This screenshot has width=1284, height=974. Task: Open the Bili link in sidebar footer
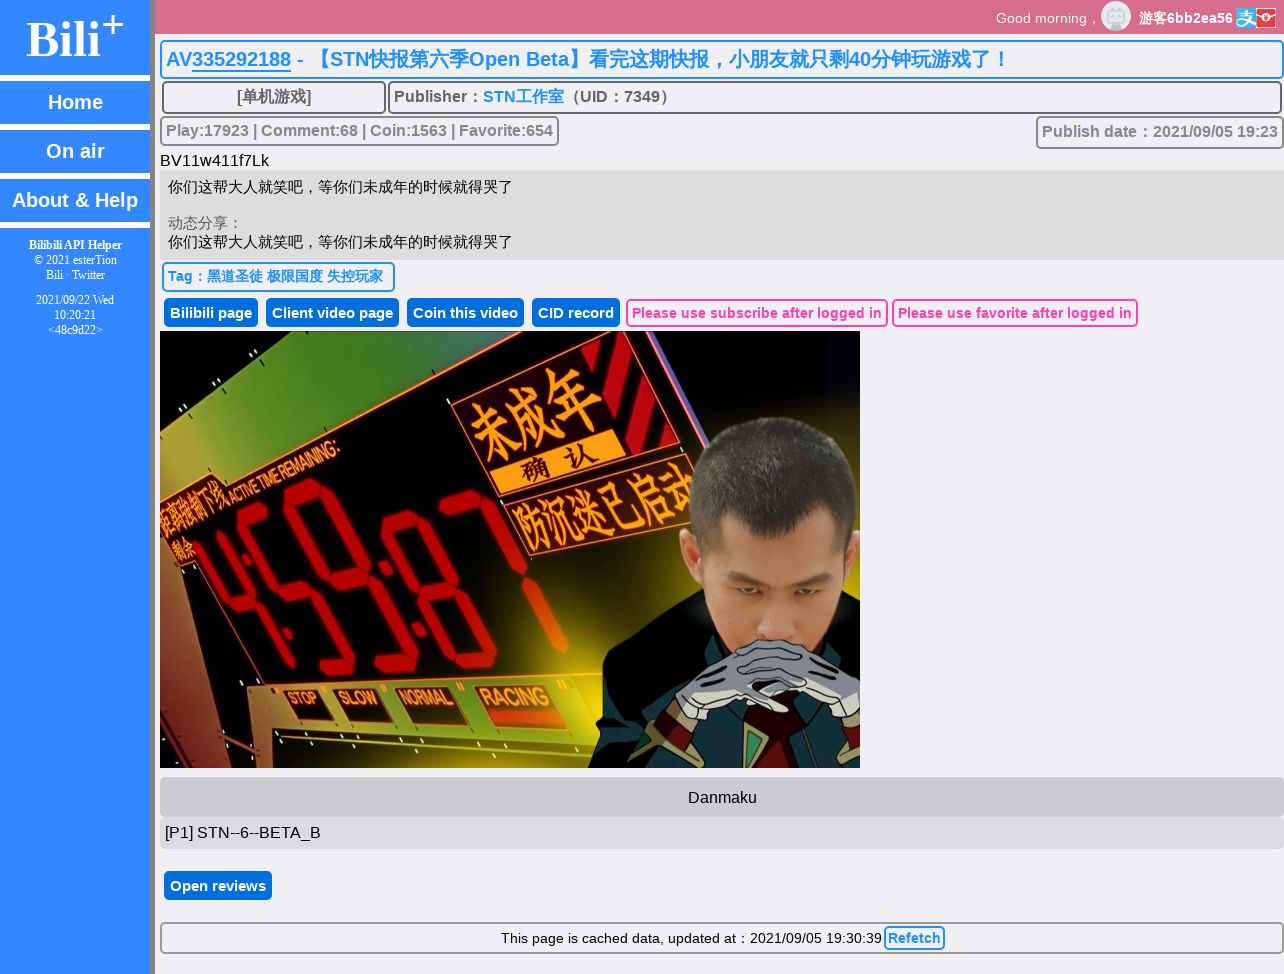[x=54, y=275]
